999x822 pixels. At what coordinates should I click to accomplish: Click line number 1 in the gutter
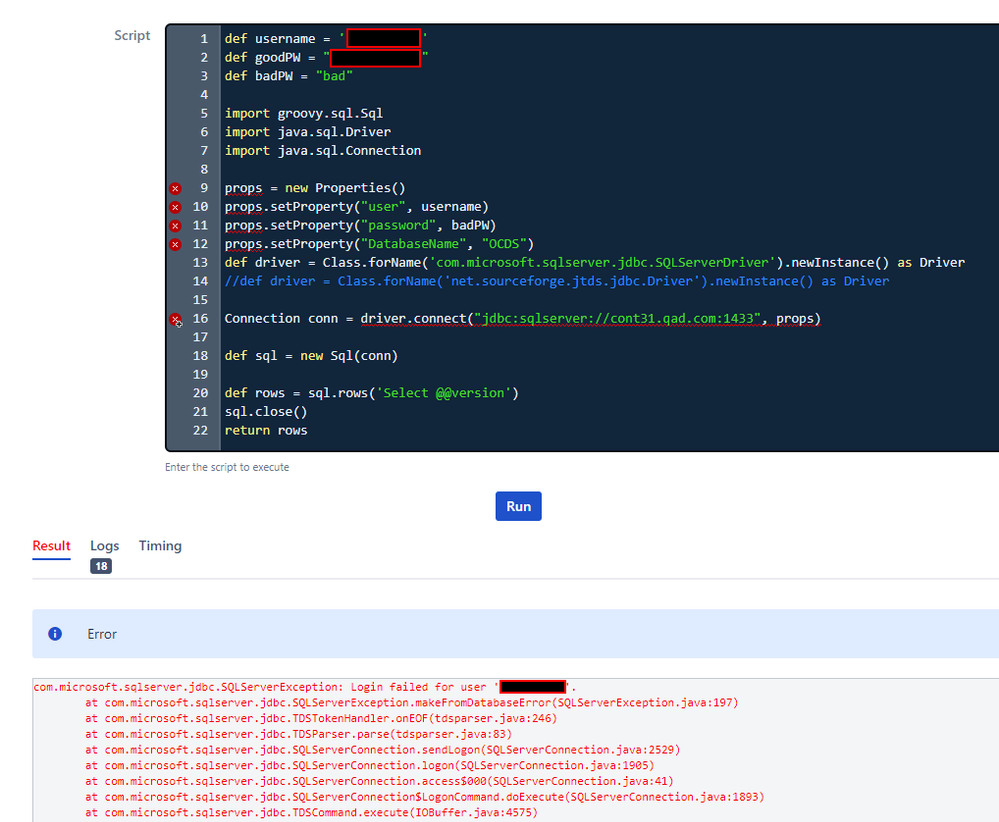click(x=204, y=39)
